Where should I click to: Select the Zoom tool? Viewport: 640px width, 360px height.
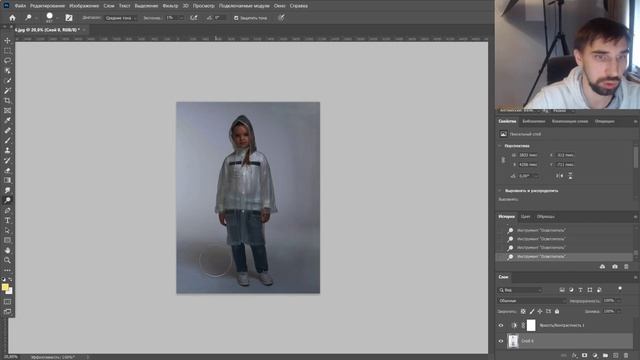(7, 260)
